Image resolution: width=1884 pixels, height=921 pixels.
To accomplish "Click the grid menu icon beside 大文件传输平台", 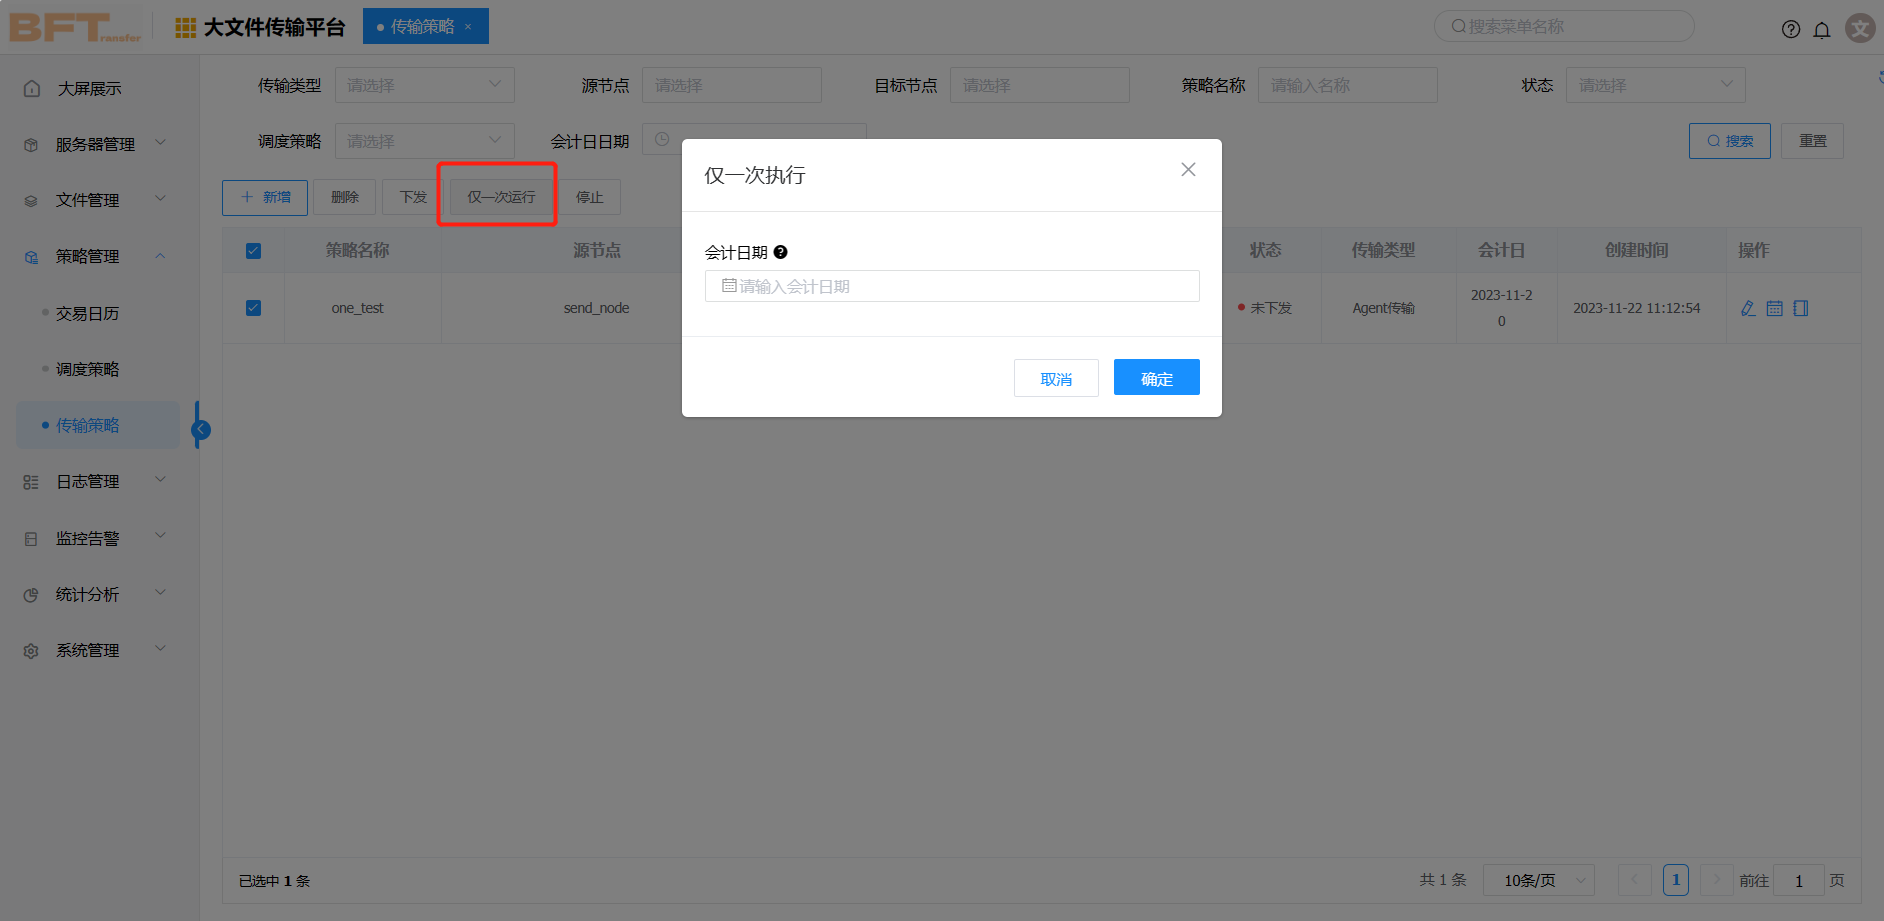I will click(185, 28).
